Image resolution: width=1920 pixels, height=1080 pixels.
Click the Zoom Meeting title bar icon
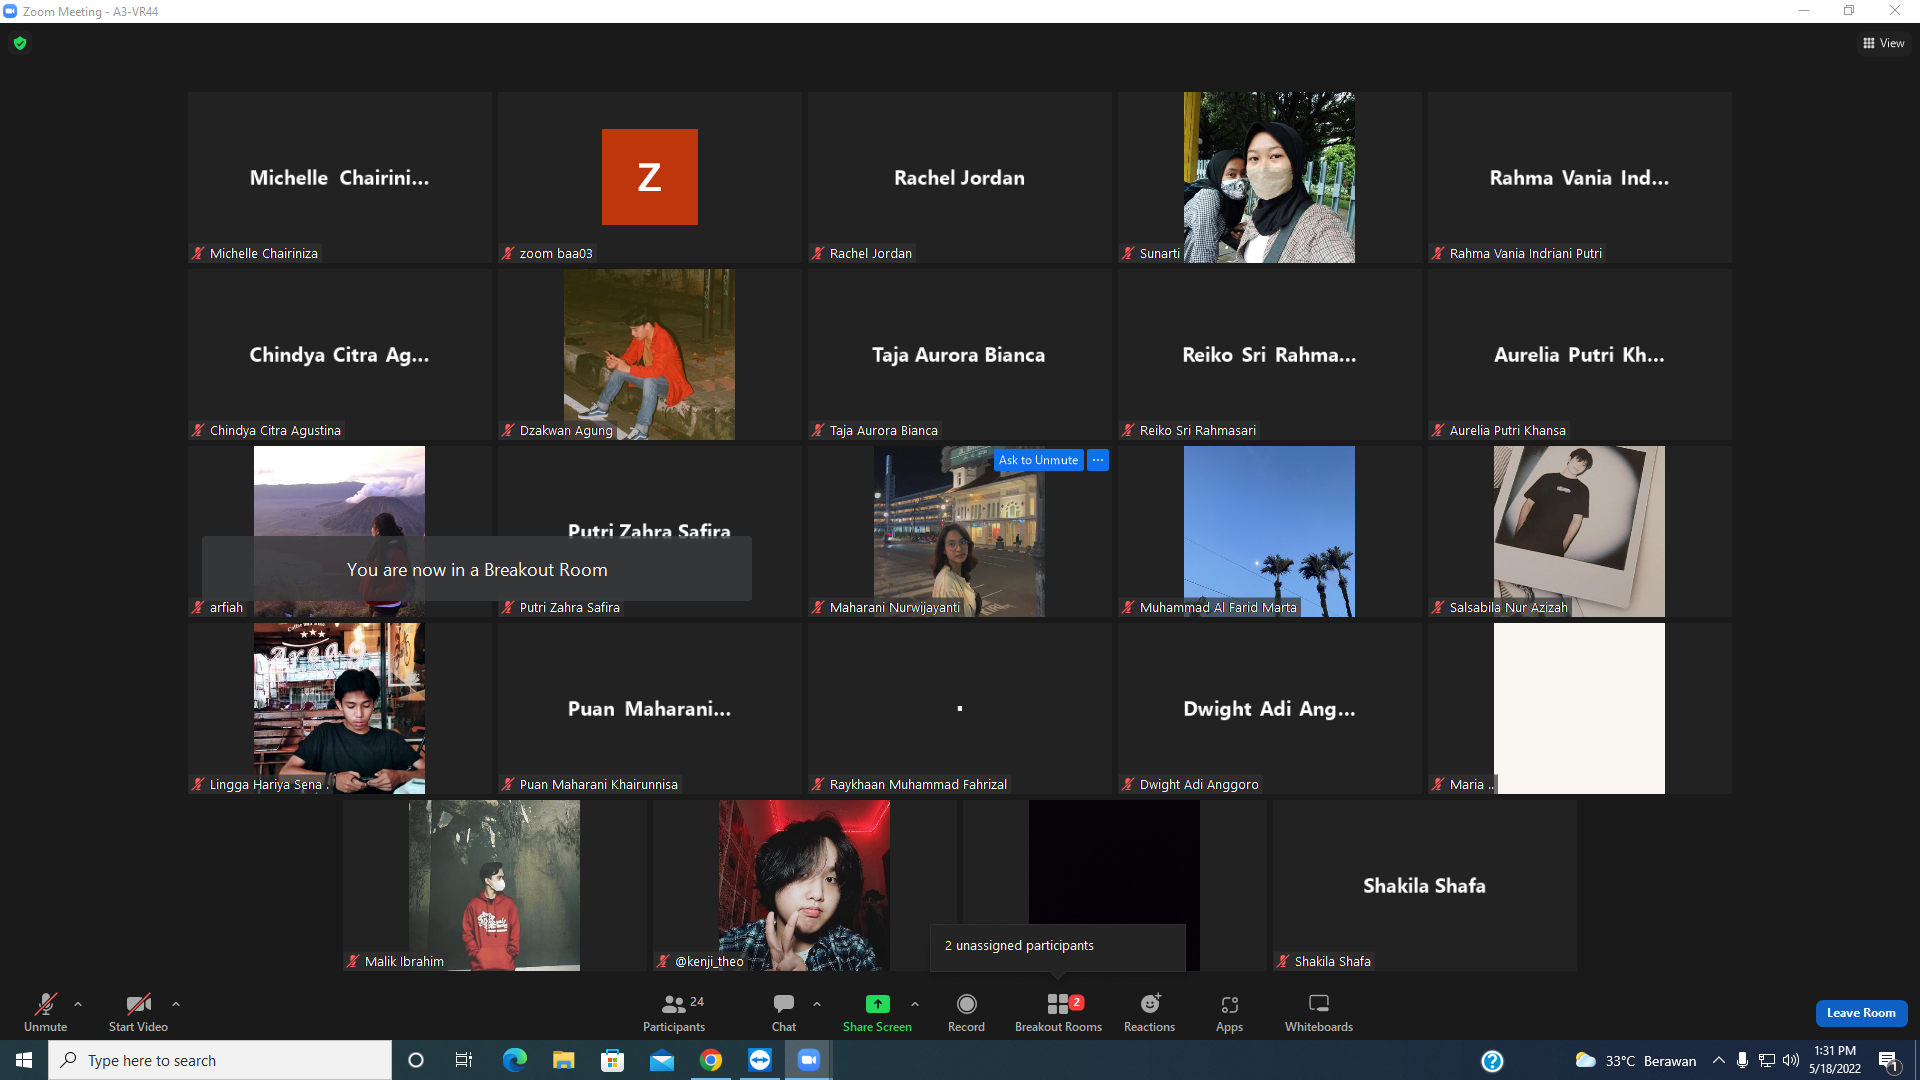10,11
